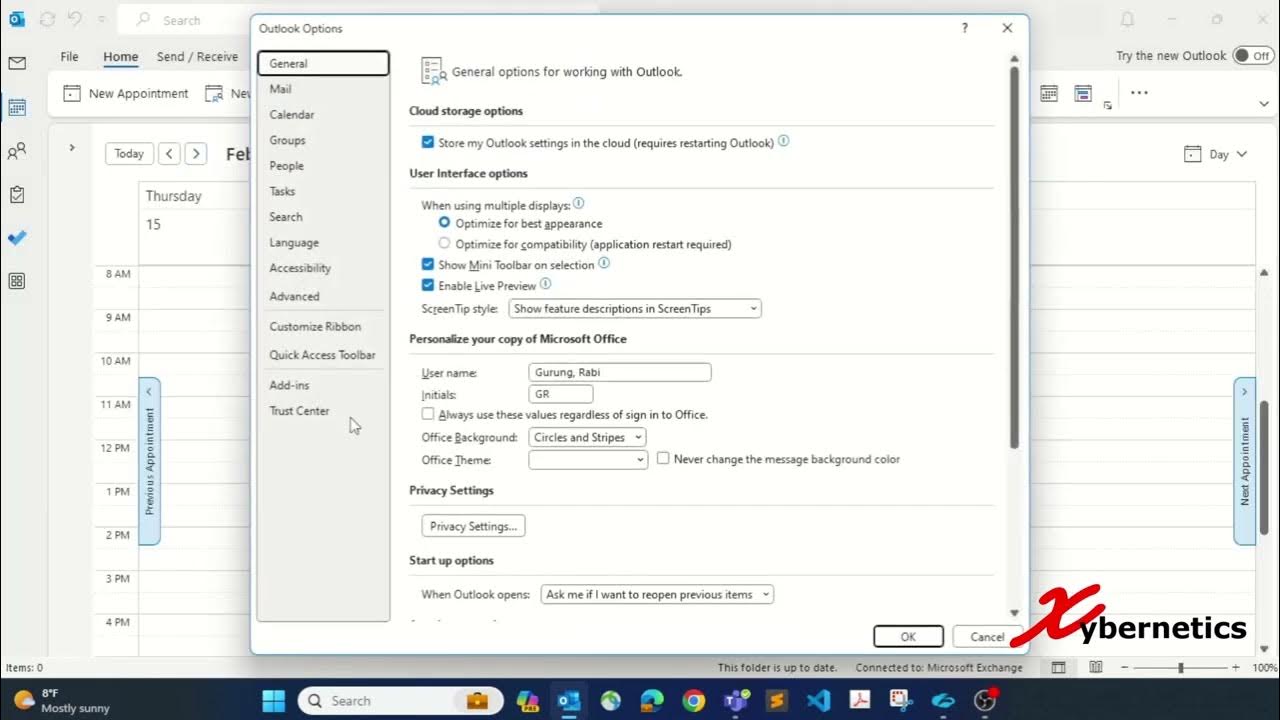Check Never change the message background color
Screen dimensions: 1280x720
click(663, 459)
